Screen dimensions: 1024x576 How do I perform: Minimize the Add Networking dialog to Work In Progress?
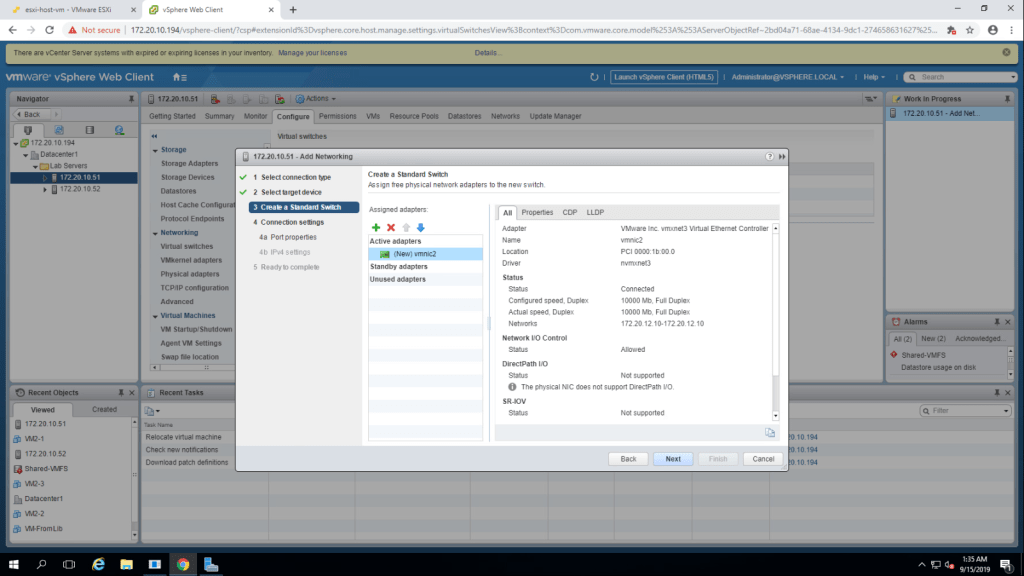pos(781,157)
